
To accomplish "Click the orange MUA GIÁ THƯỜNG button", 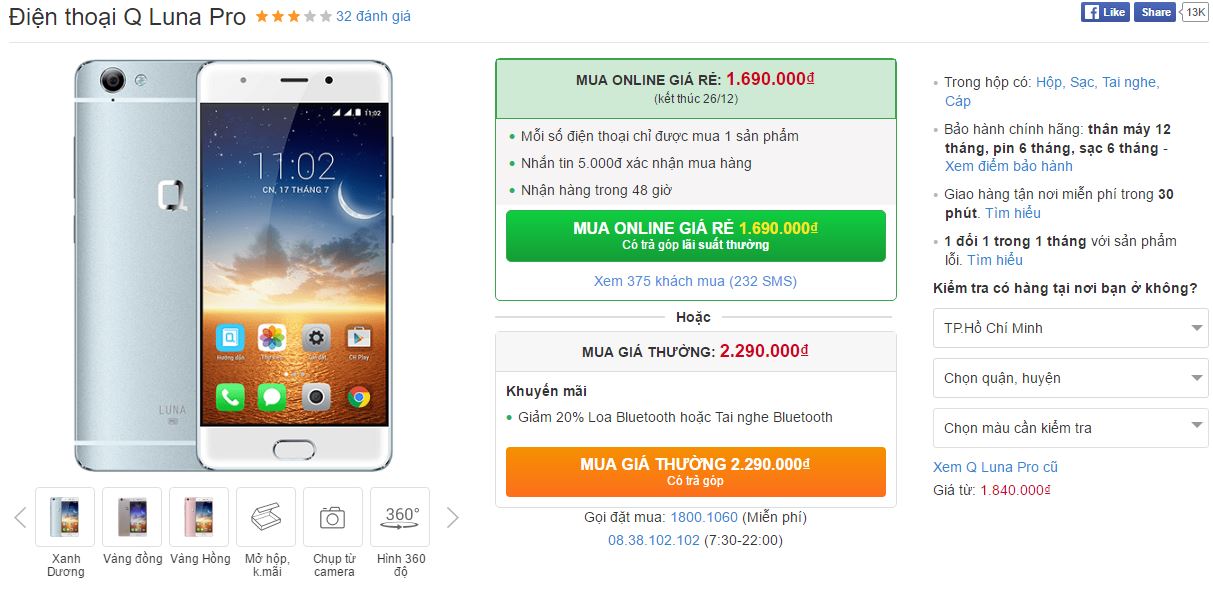I will click(x=696, y=472).
